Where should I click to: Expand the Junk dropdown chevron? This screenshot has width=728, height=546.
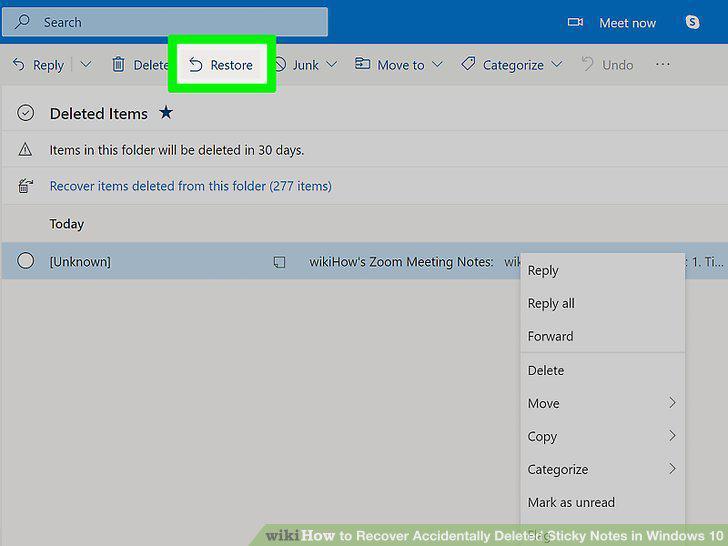point(332,64)
